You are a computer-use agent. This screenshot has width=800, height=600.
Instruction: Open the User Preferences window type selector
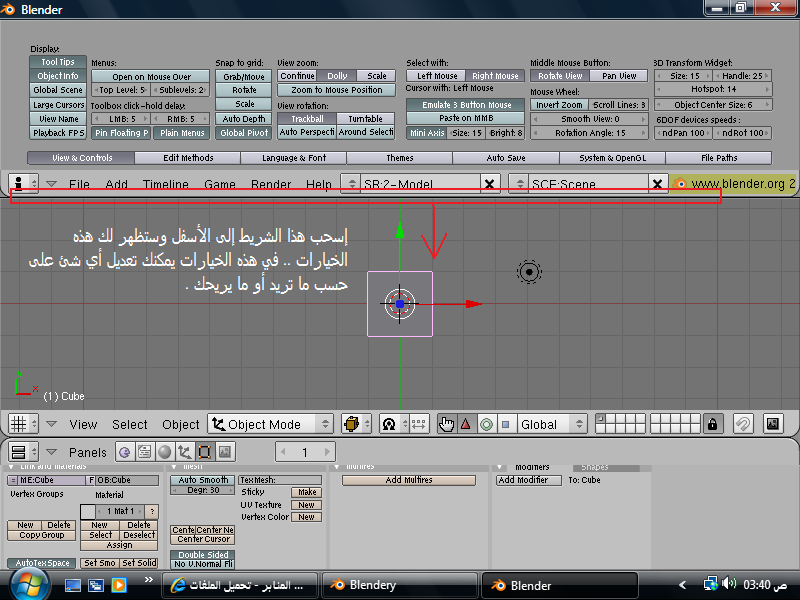(x=23, y=183)
